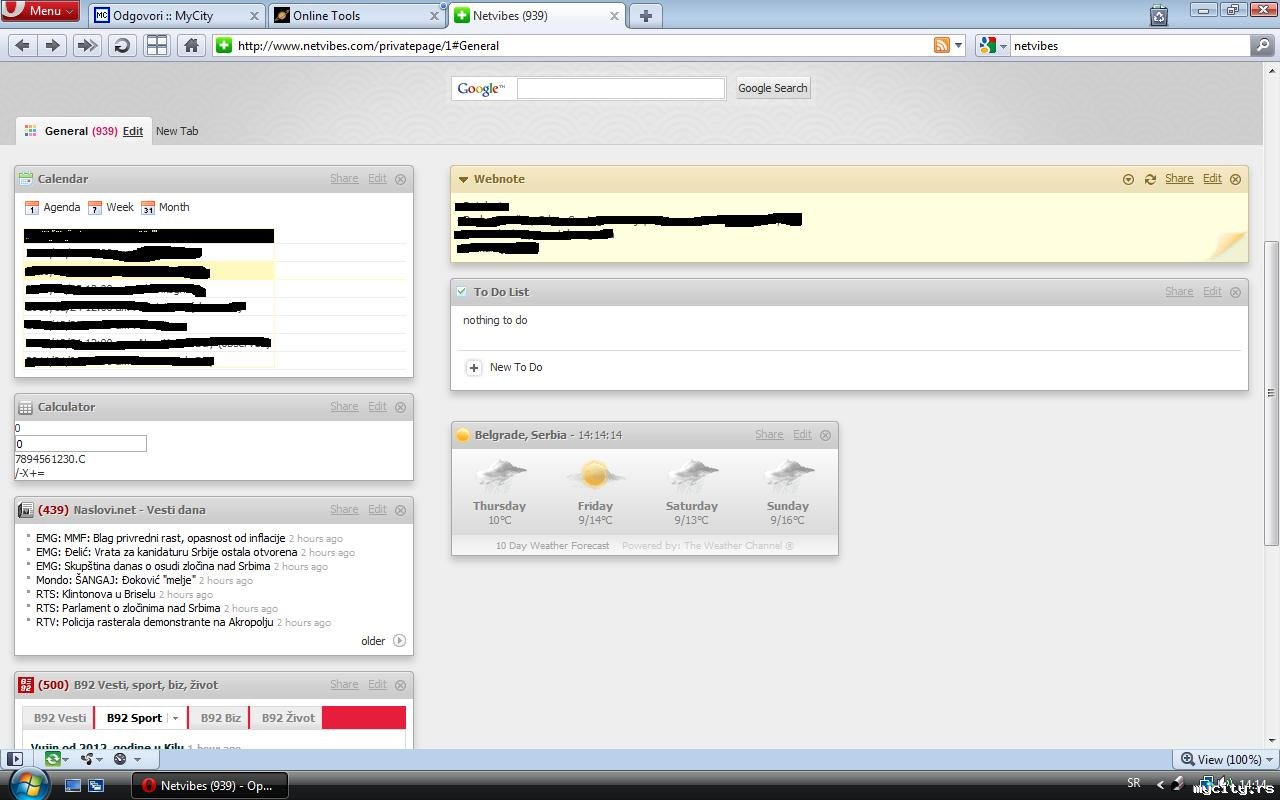Click the older arrow in Naslovi.net widget

(x=399, y=641)
